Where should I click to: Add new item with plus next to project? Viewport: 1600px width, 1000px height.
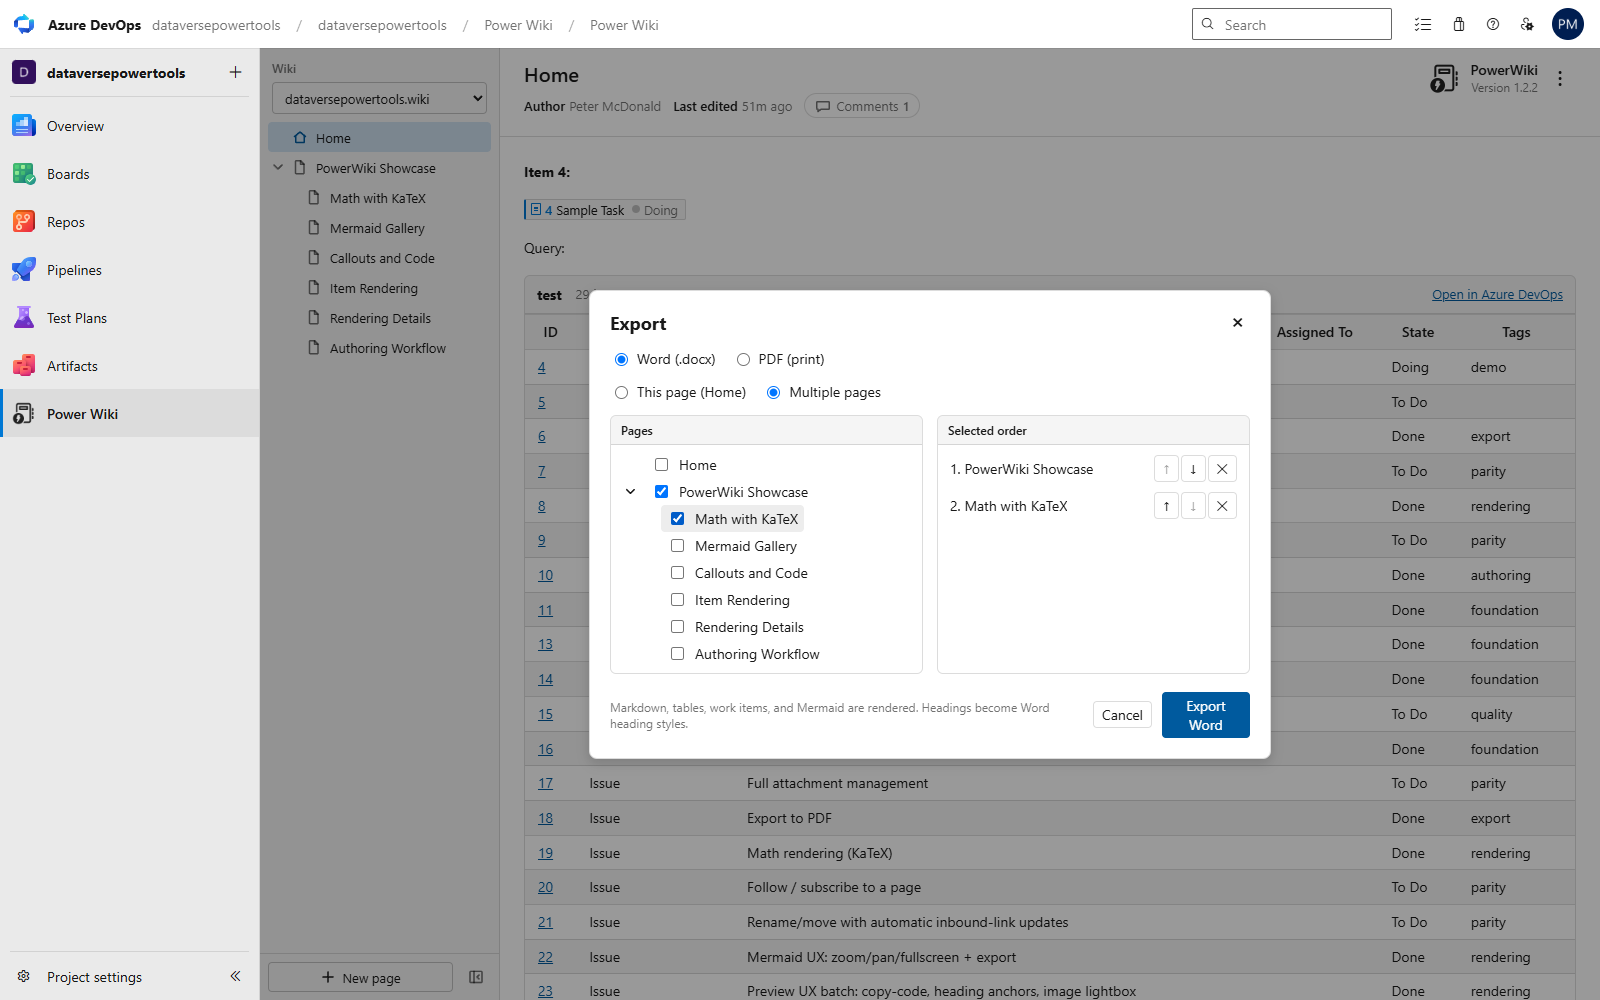pos(235,72)
